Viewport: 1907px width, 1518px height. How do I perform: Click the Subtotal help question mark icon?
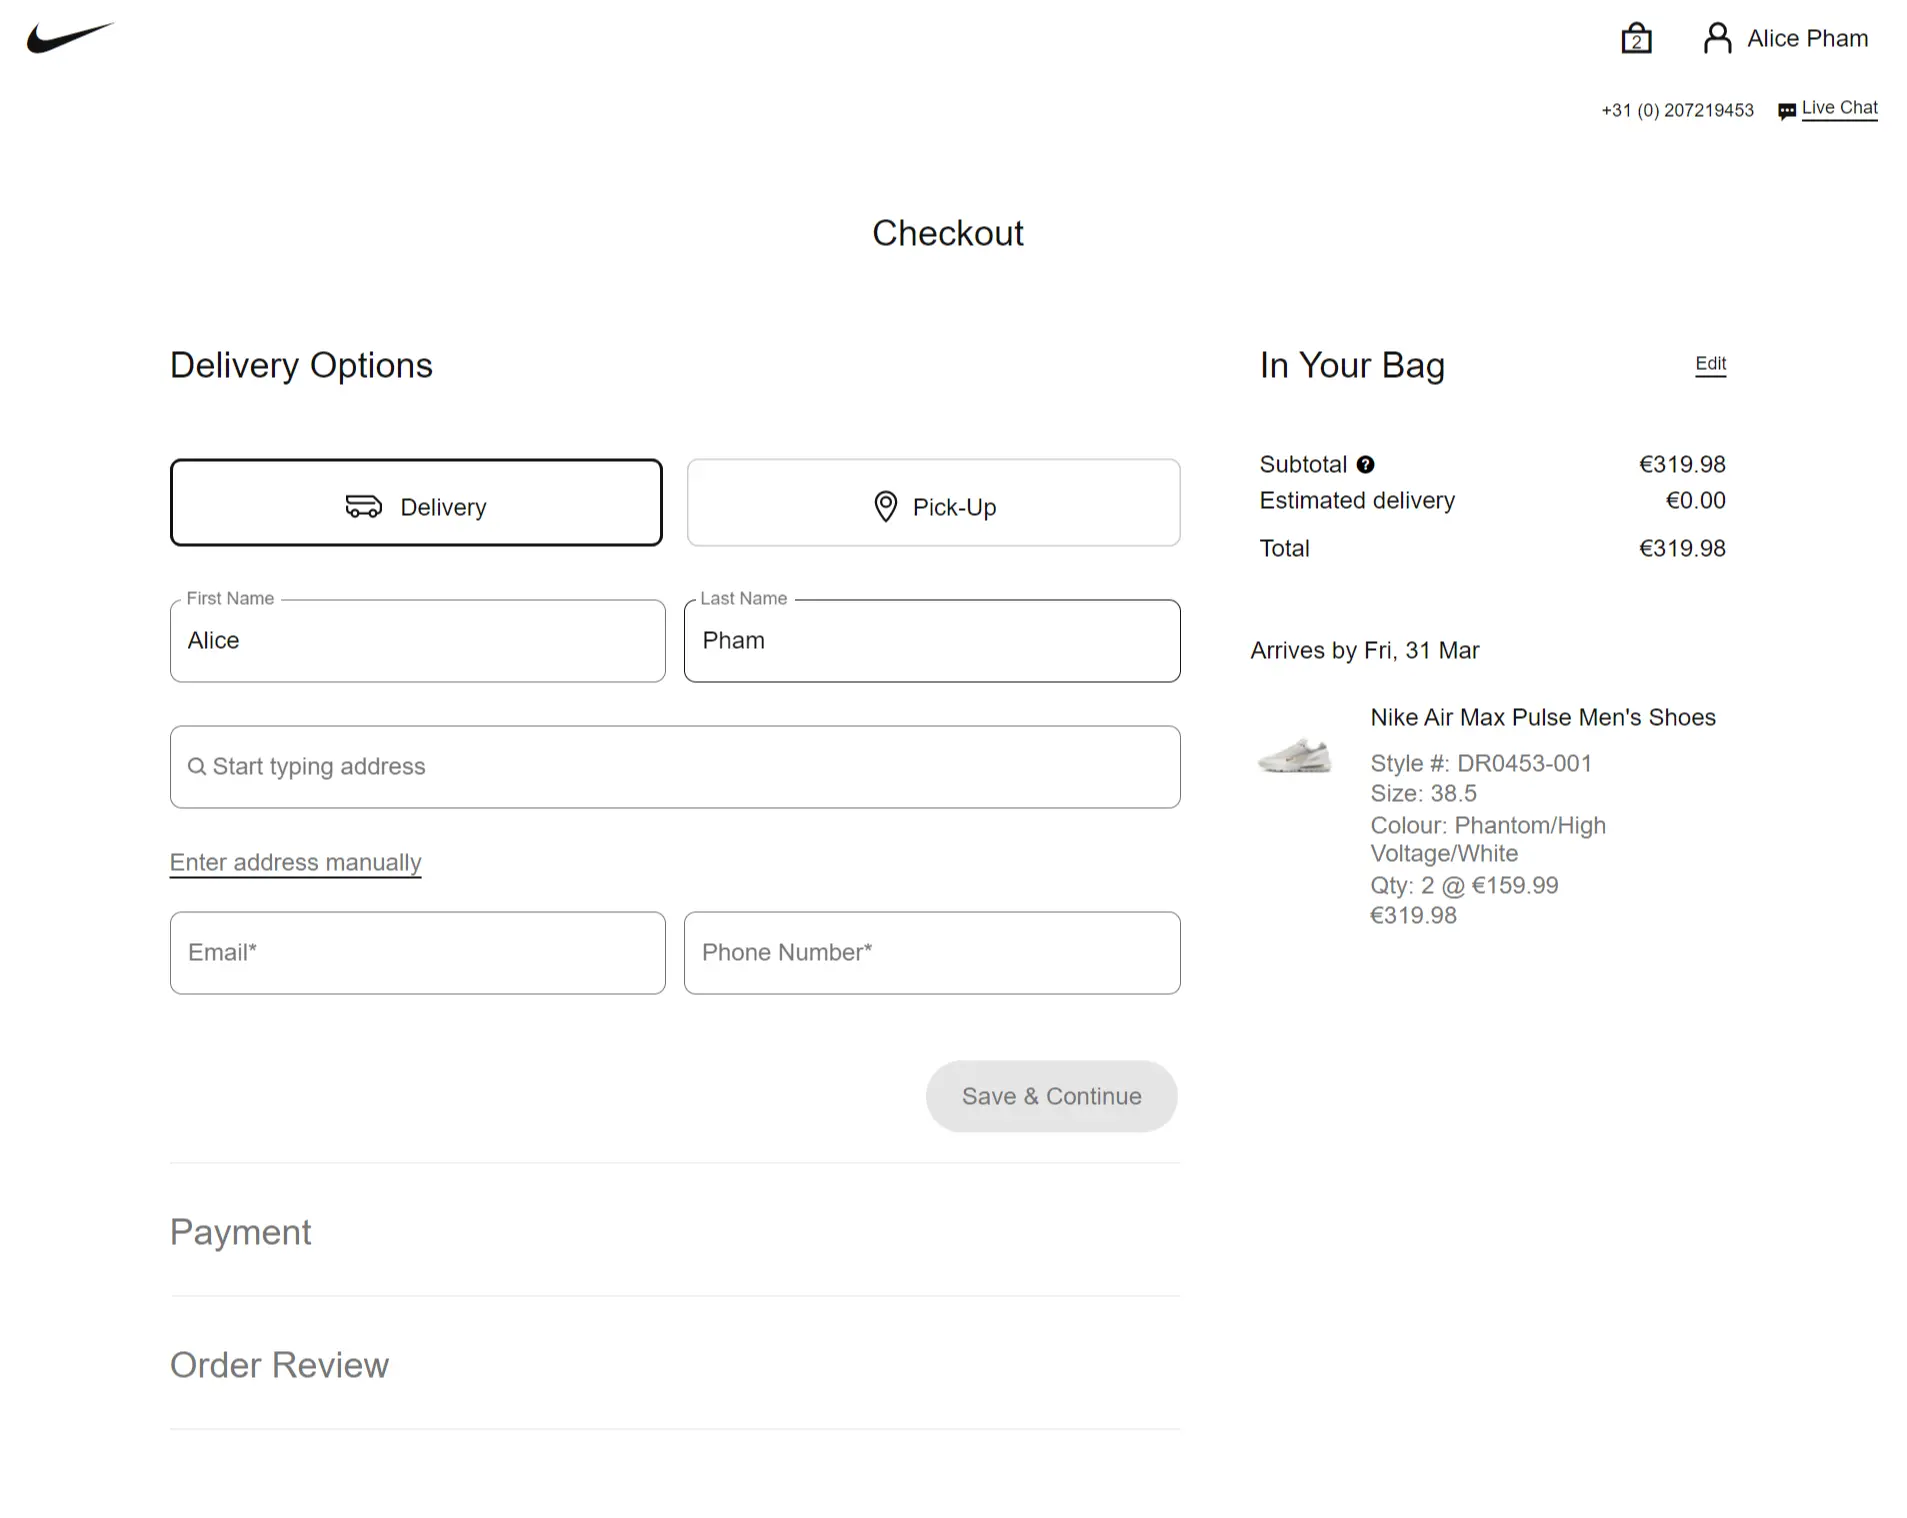coord(1365,464)
